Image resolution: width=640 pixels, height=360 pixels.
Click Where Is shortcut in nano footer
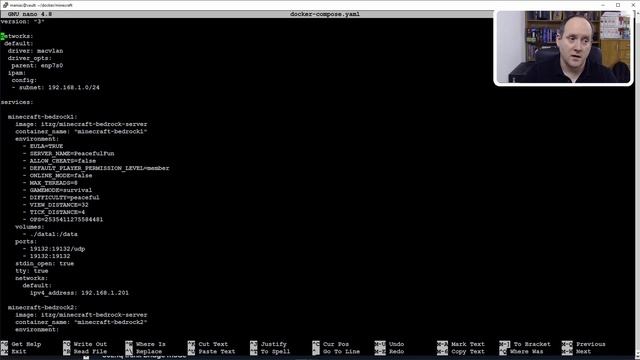pos(146,344)
